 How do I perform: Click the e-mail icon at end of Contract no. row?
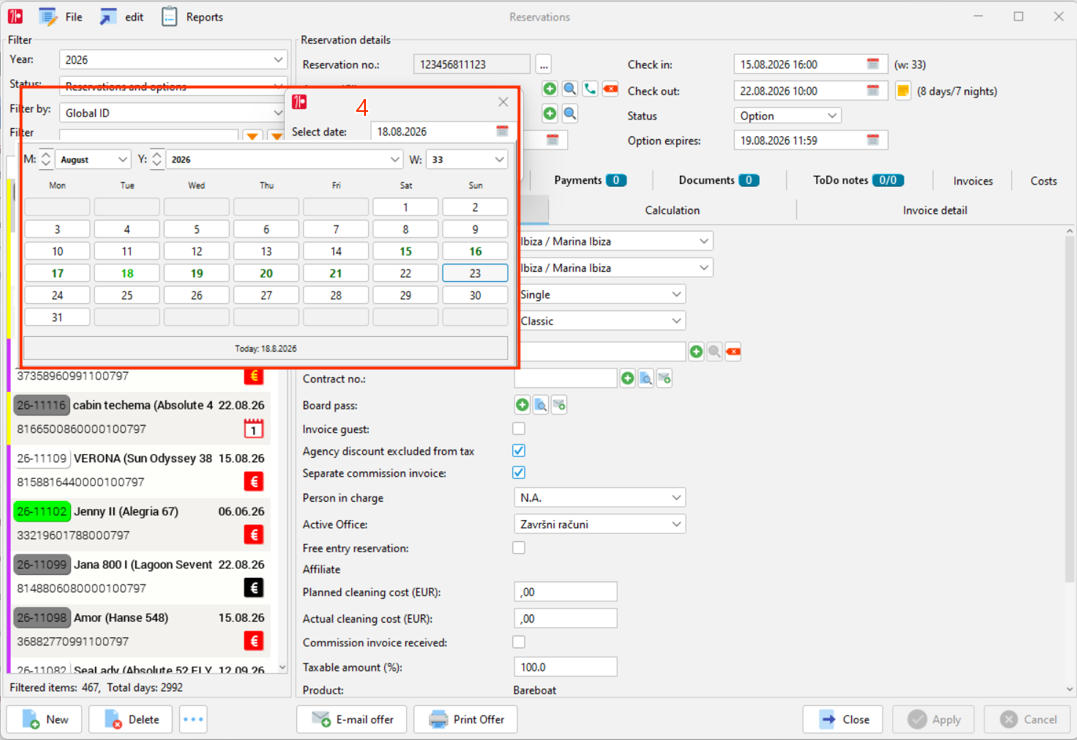(664, 378)
